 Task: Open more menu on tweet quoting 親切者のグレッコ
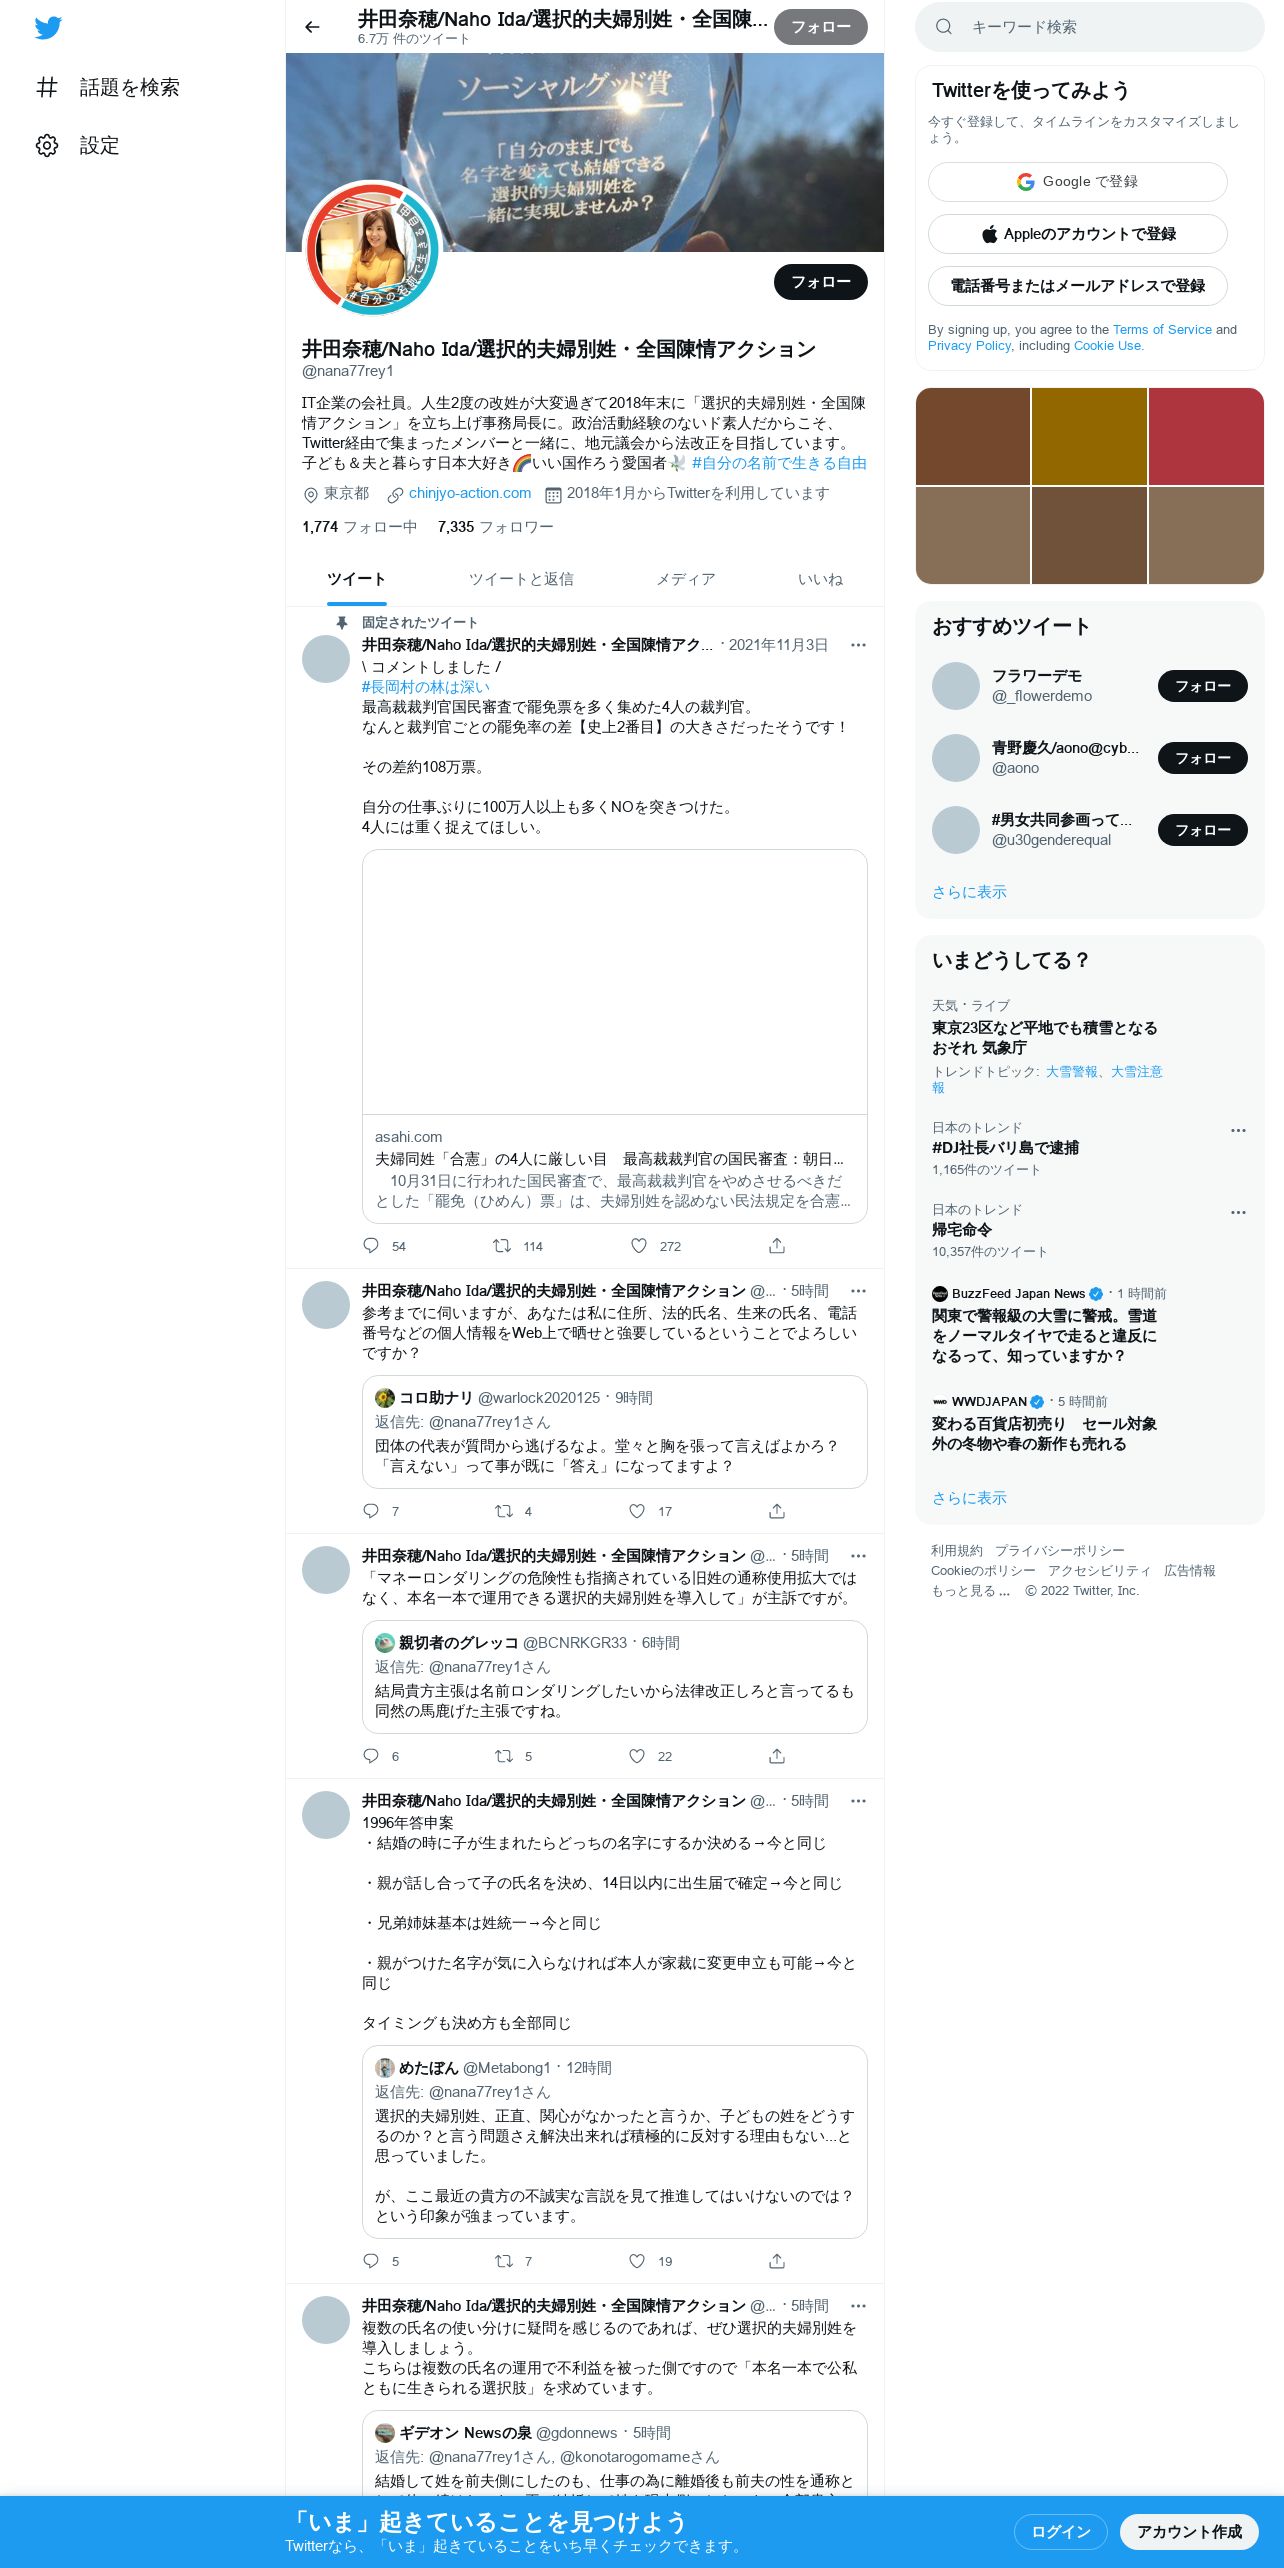858,1556
